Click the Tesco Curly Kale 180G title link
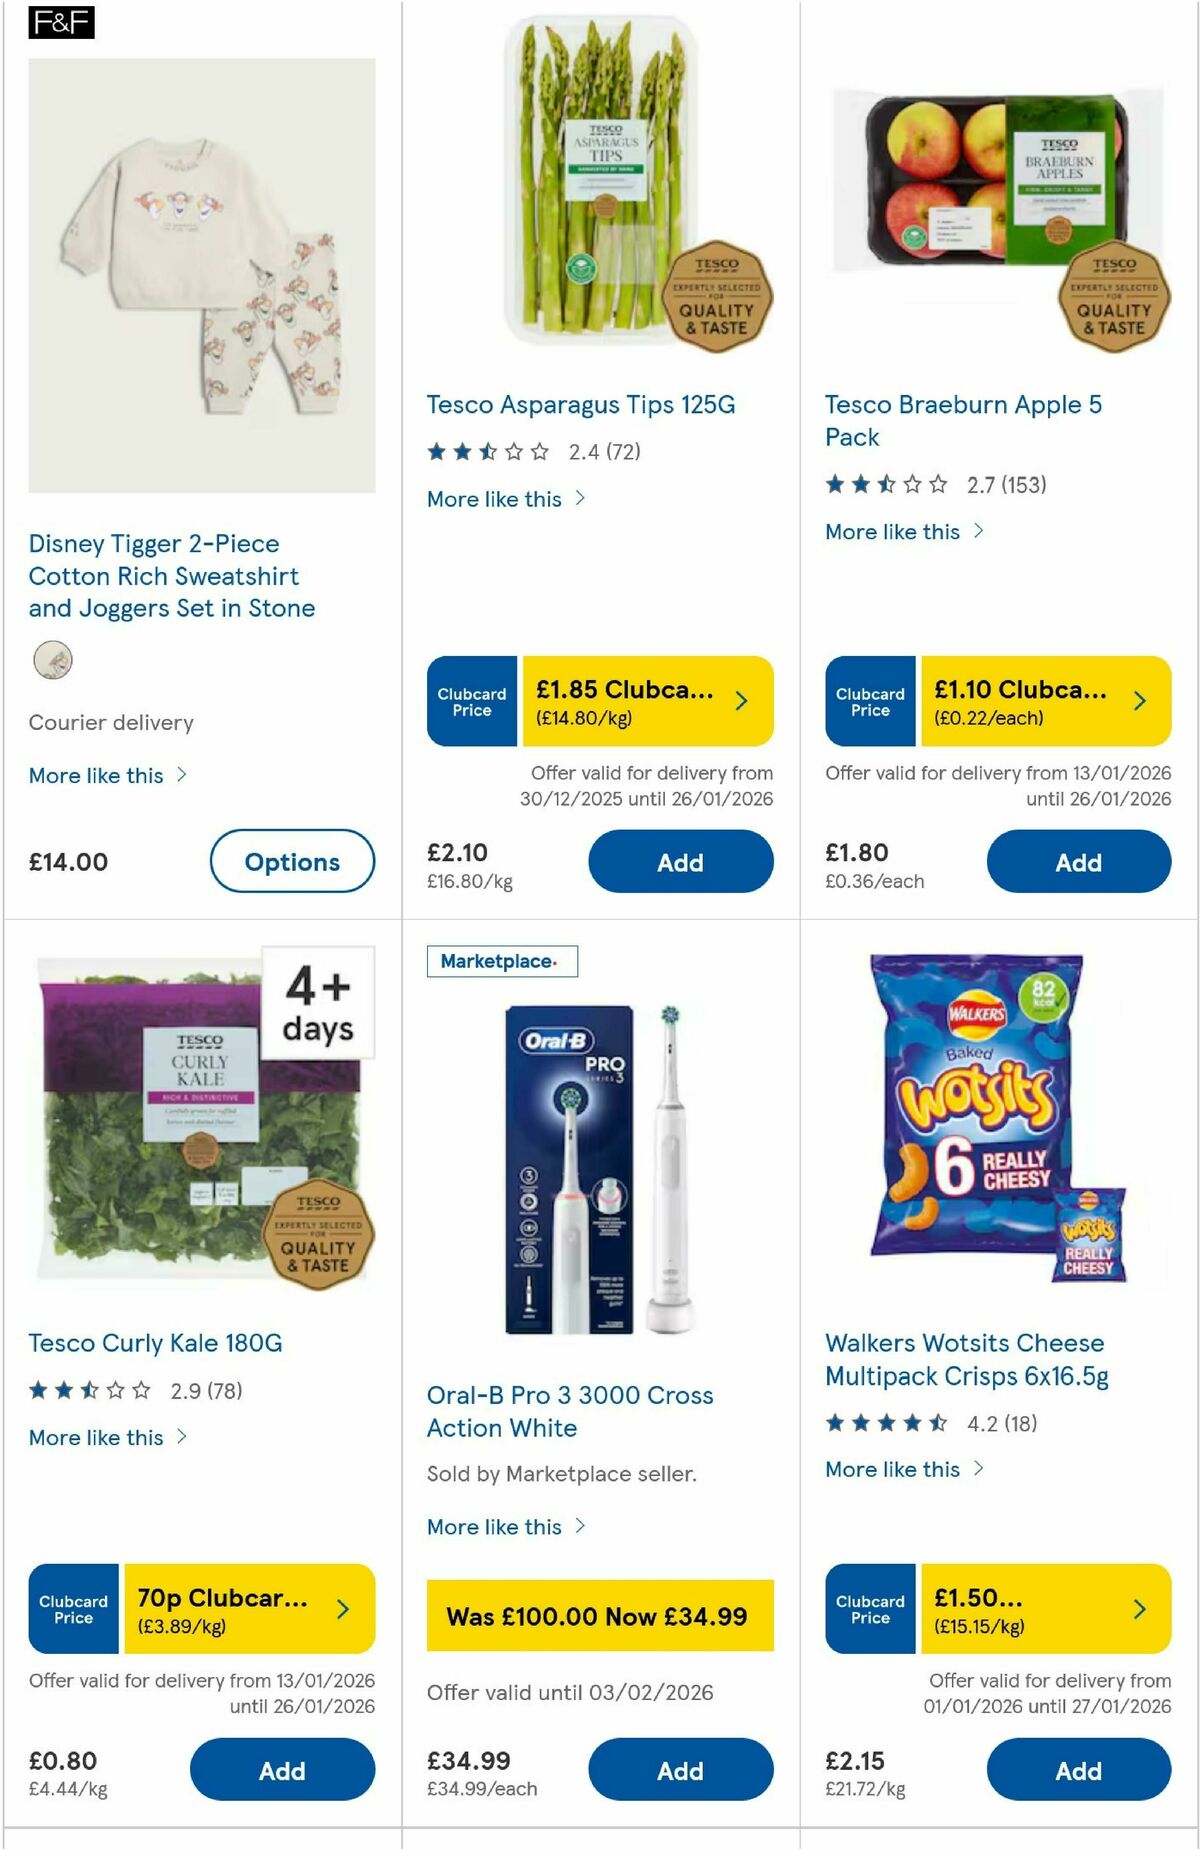The width and height of the screenshot is (1200, 1850). click(x=155, y=1343)
